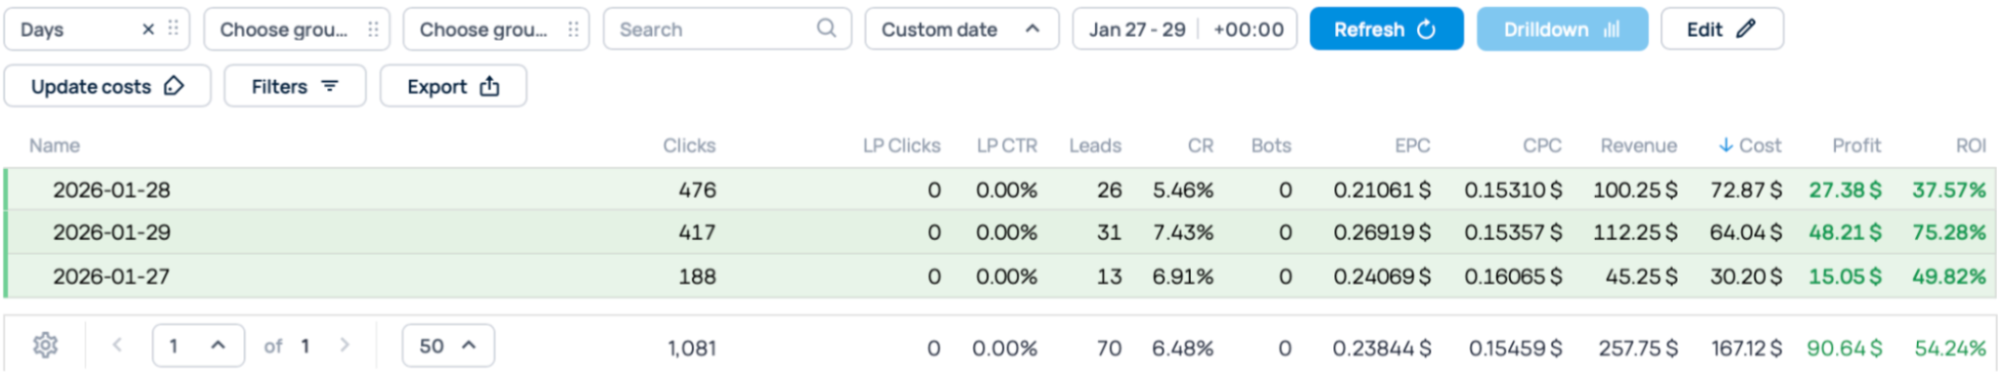Click the drag handle of first Choose group
This screenshot has height=380, width=1999.
(x=373, y=29)
